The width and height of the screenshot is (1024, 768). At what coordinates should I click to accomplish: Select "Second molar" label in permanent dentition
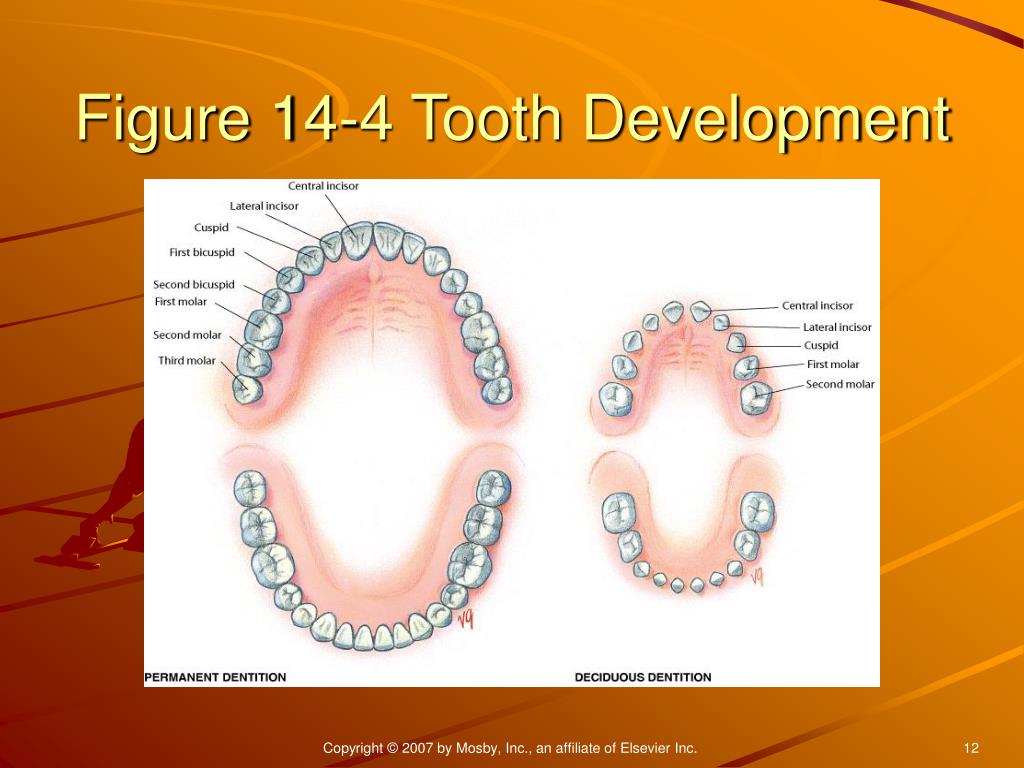coord(187,335)
